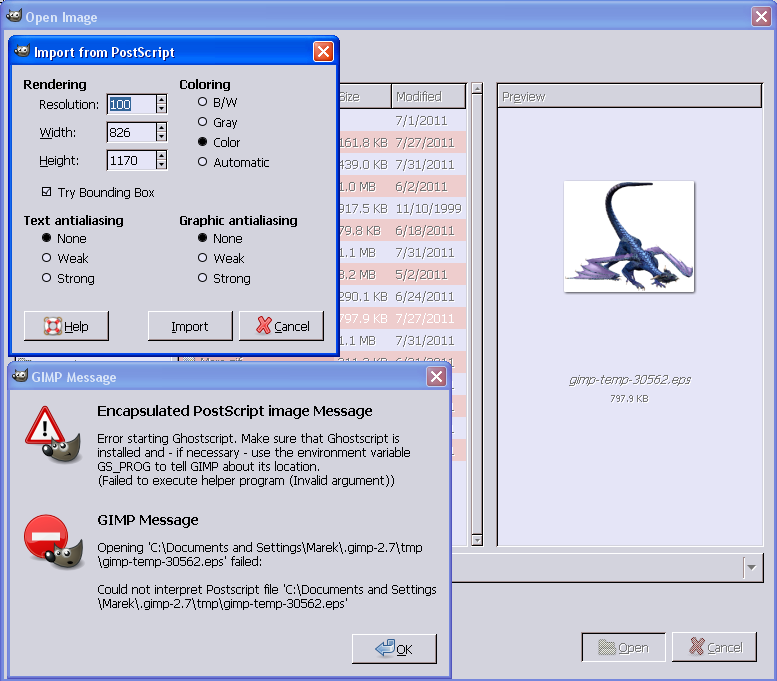Set Text antialiasing to None
The width and height of the screenshot is (777, 681).
tap(64, 238)
